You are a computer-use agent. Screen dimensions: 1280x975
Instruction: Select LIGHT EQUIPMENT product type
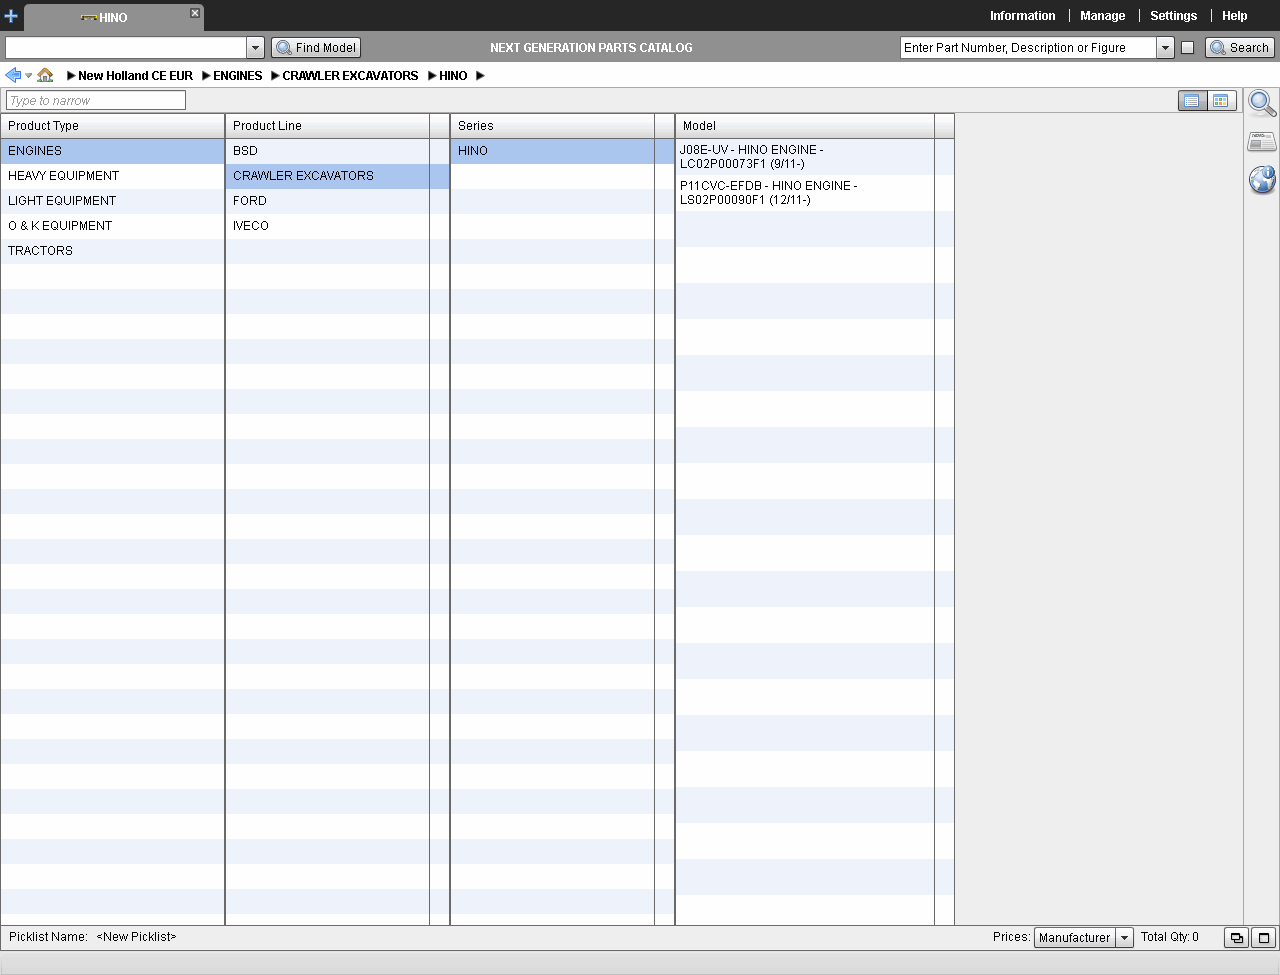click(112, 201)
